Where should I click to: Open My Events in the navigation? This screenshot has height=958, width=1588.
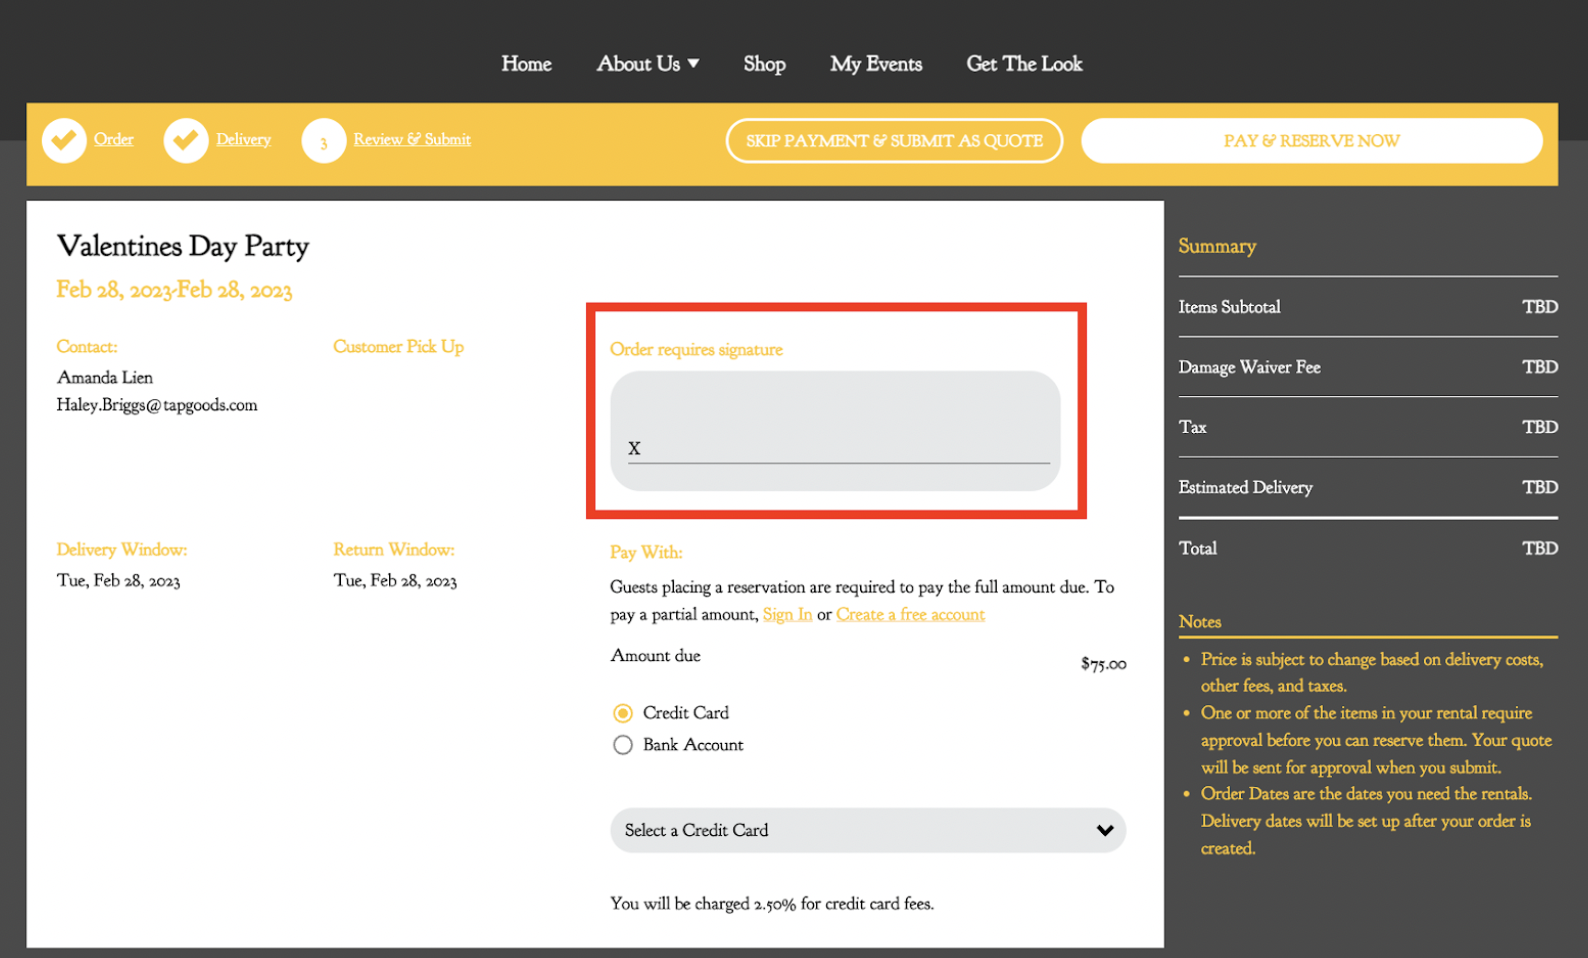pyautogui.click(x=876, y=64)
